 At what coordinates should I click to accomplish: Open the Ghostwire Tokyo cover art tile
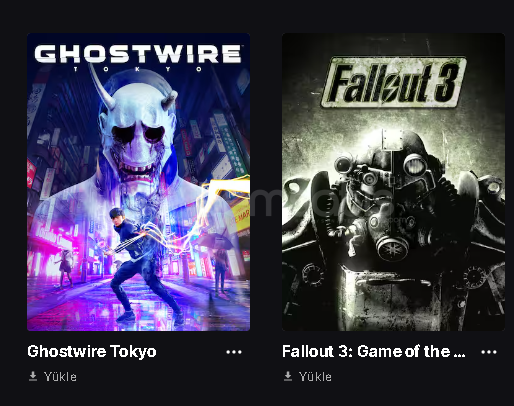pyautogui.click(x=138, y=182)
